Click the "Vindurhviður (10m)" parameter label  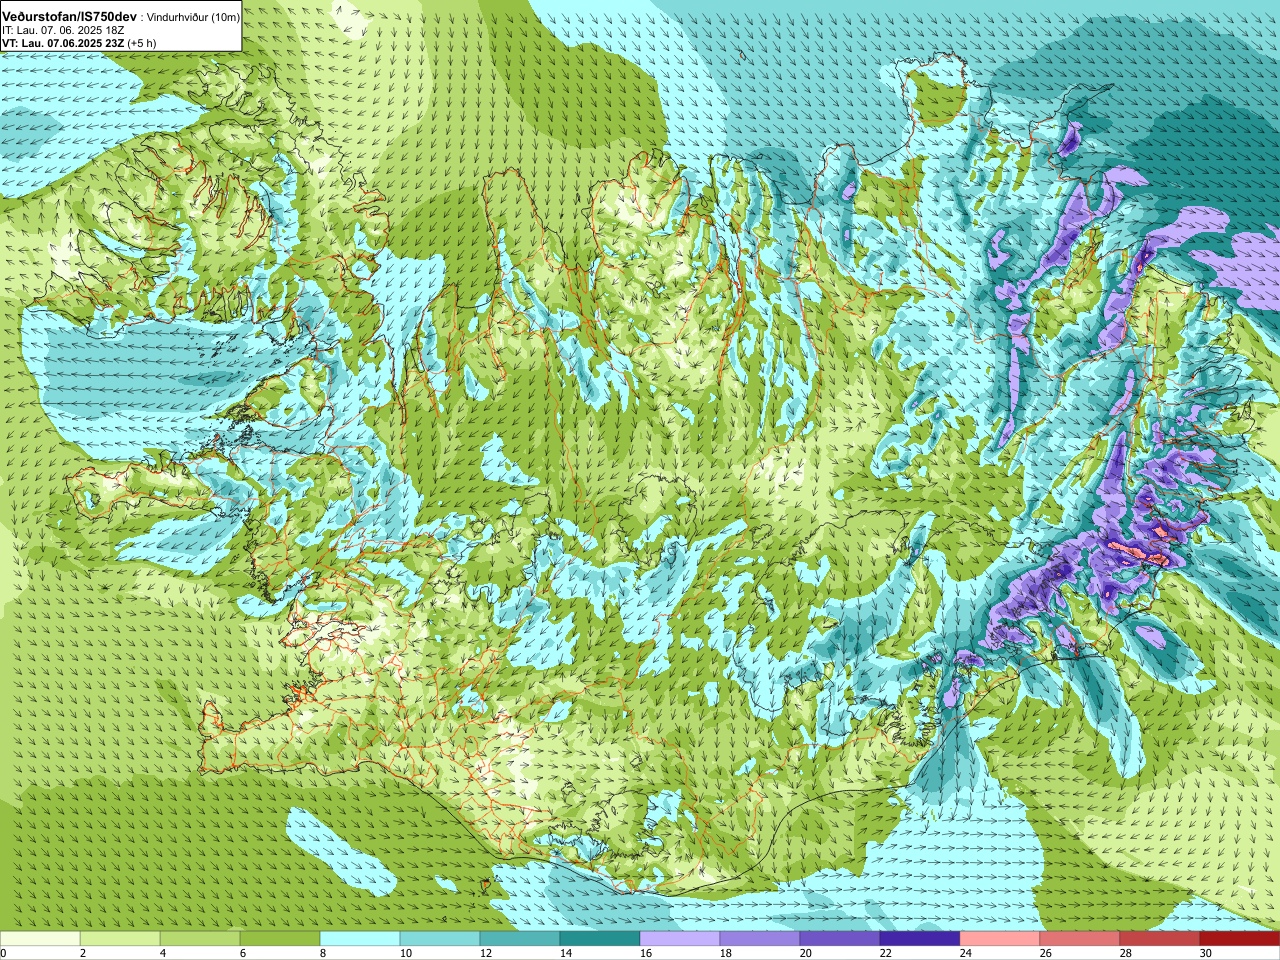(x=194, y=17)
